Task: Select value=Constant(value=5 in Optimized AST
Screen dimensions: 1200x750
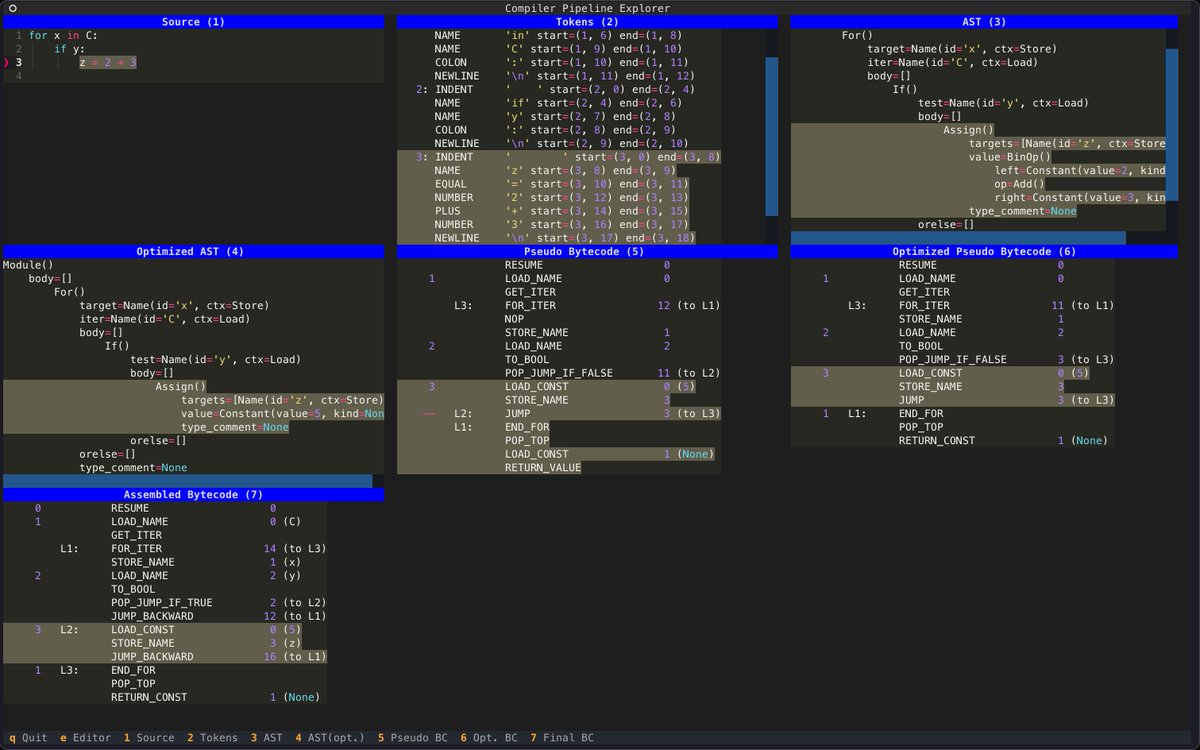Action: [x=283, y=413]
